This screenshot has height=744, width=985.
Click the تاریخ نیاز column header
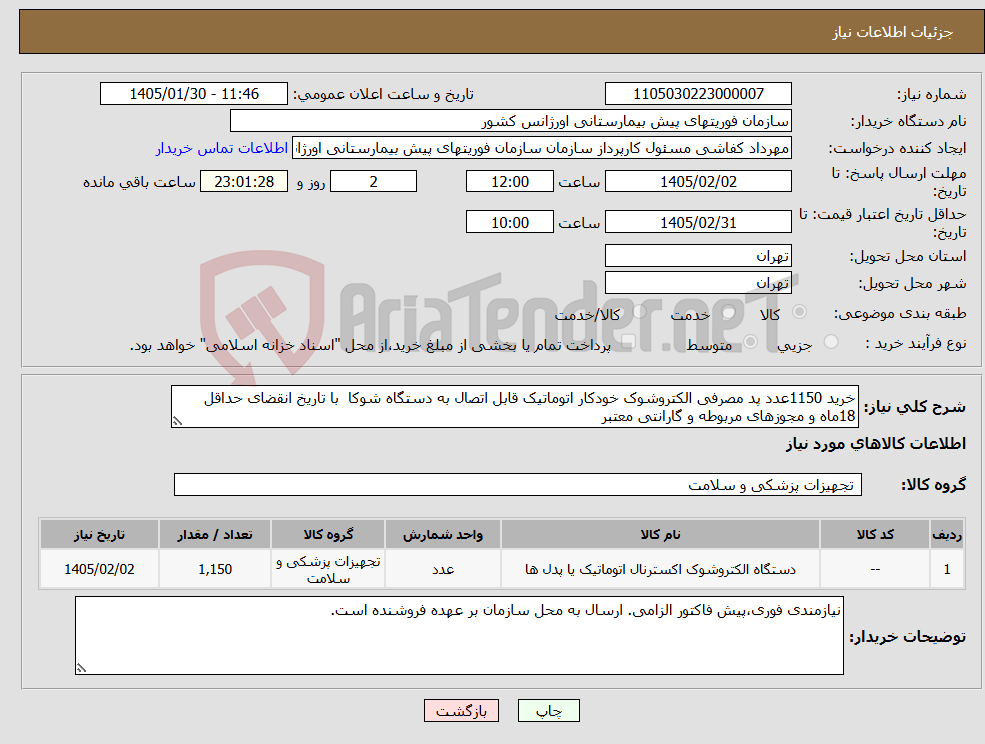(x=99, y=534)
